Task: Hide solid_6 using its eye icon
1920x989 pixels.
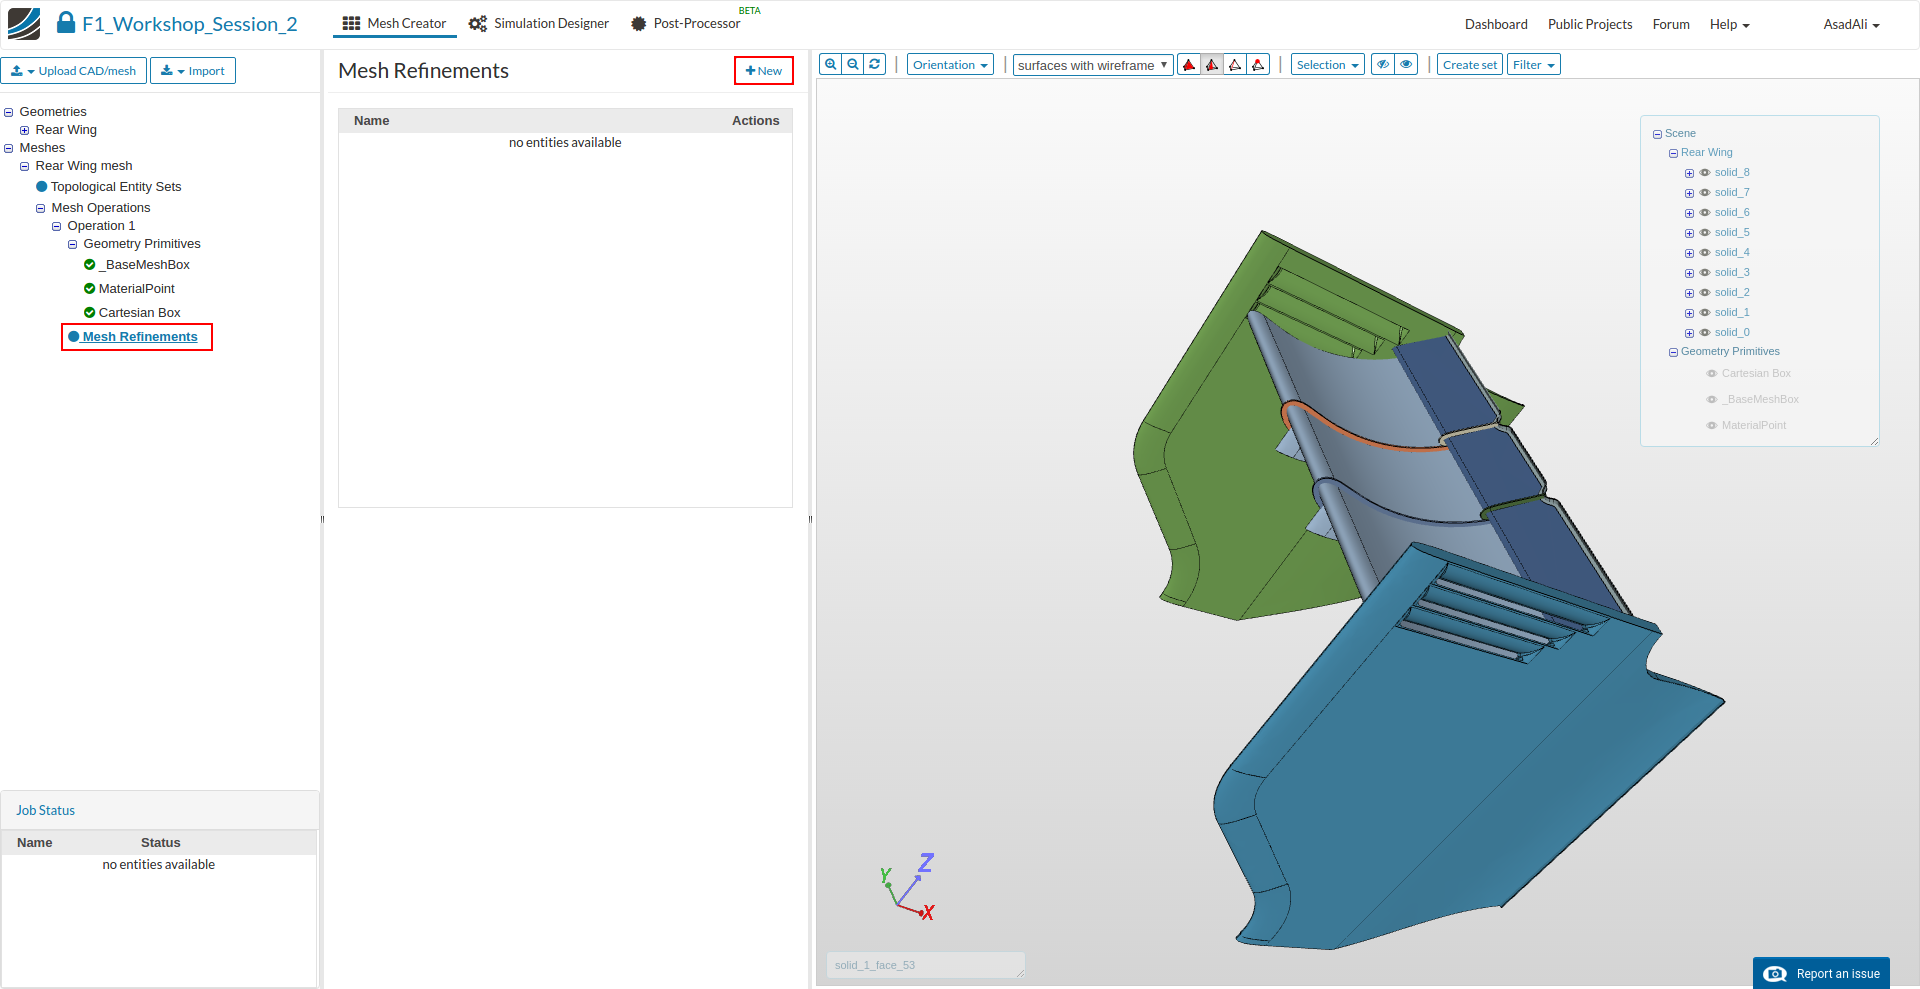Action: pyautogui.click(x=1705, y=213)
